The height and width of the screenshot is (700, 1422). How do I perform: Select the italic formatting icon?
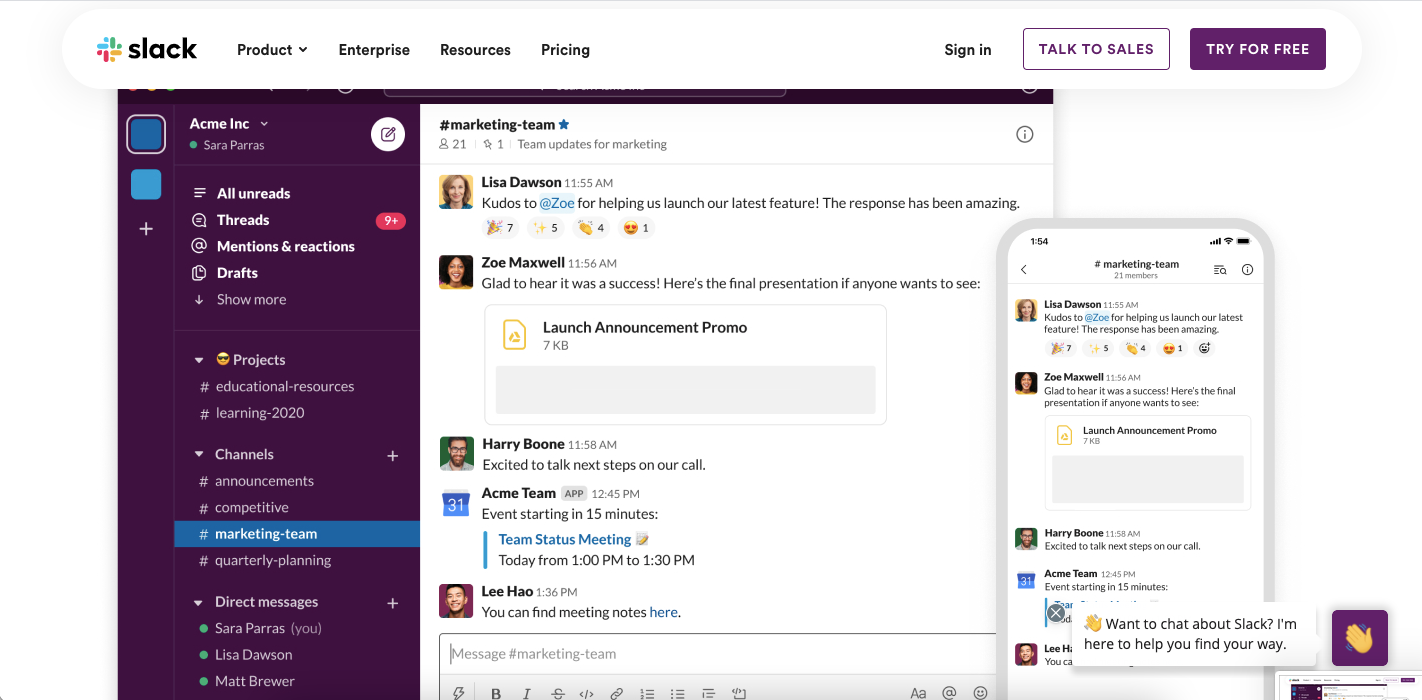point(526,692)
